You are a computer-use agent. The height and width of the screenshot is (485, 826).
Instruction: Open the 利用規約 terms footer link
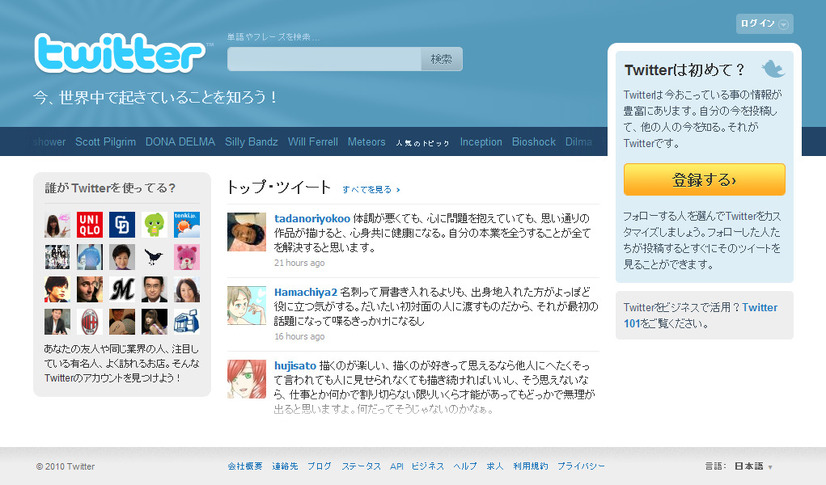(530, 466)
